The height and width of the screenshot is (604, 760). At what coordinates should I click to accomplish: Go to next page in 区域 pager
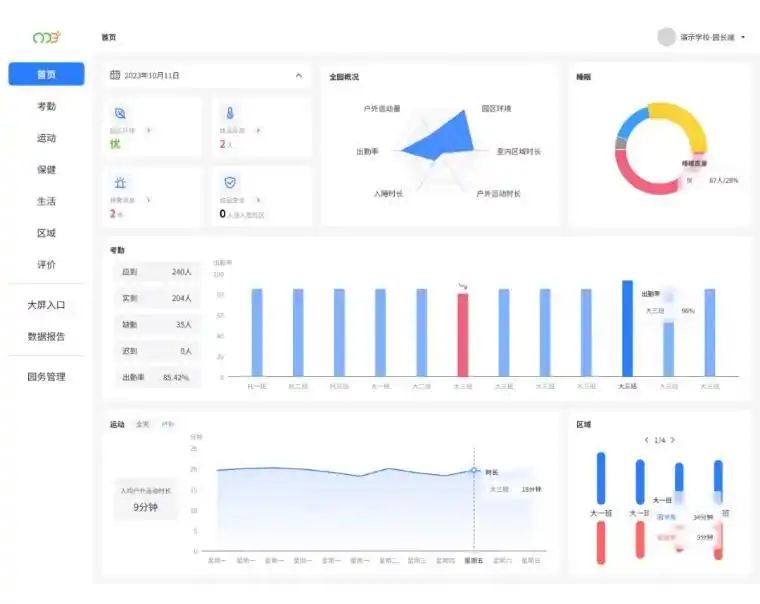coord(673,440)
